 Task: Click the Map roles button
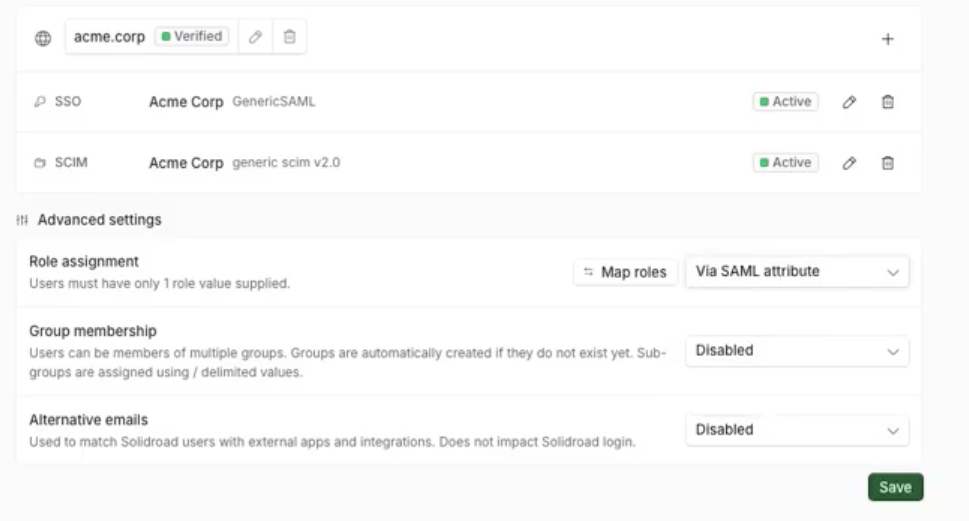click(x=625, y=272)
